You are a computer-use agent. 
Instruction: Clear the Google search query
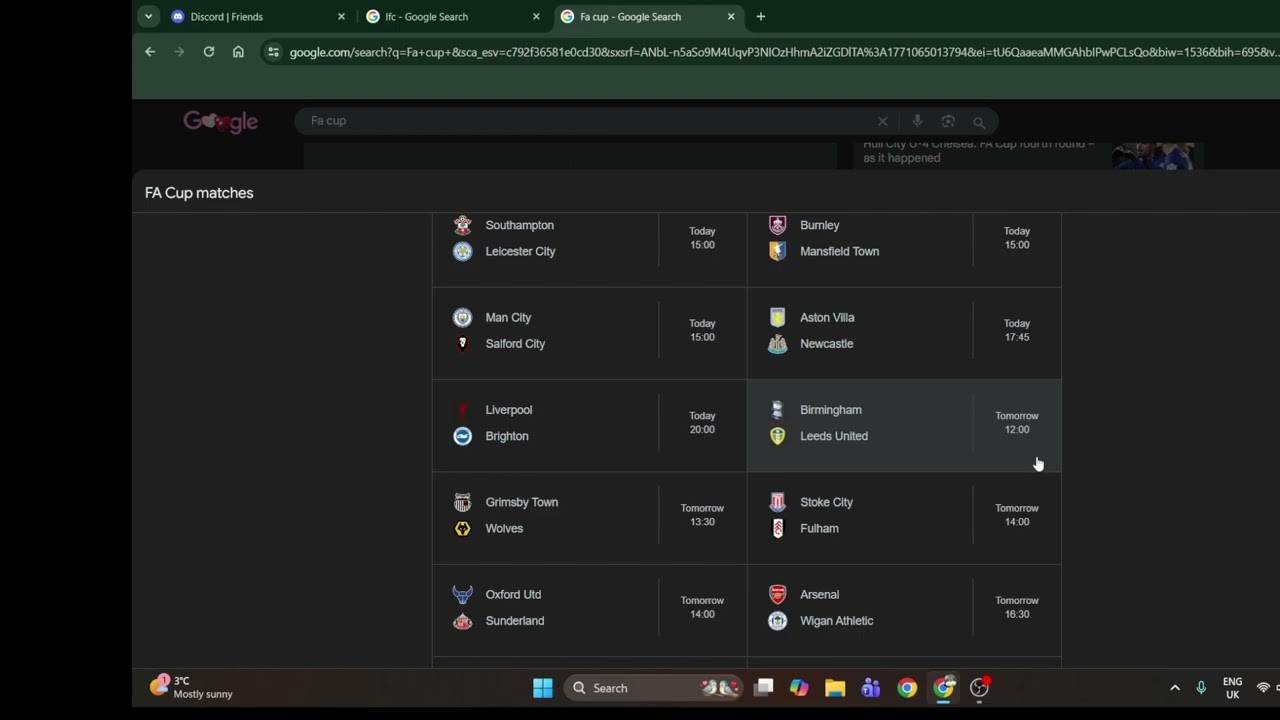coord(882,121)
